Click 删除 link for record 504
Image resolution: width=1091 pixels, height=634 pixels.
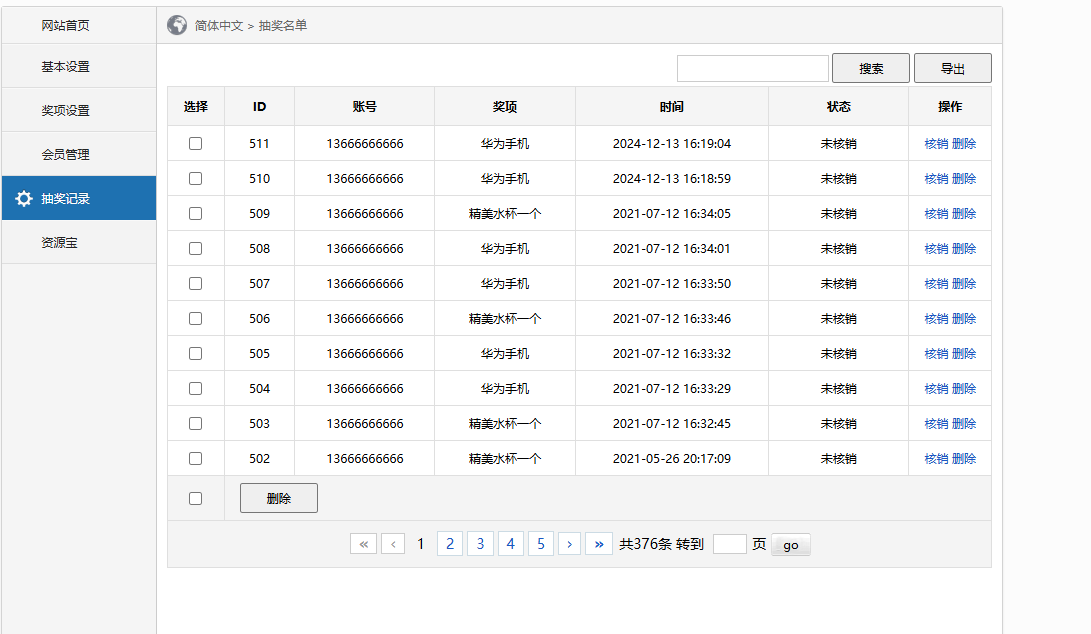click(x=964, y=388)
